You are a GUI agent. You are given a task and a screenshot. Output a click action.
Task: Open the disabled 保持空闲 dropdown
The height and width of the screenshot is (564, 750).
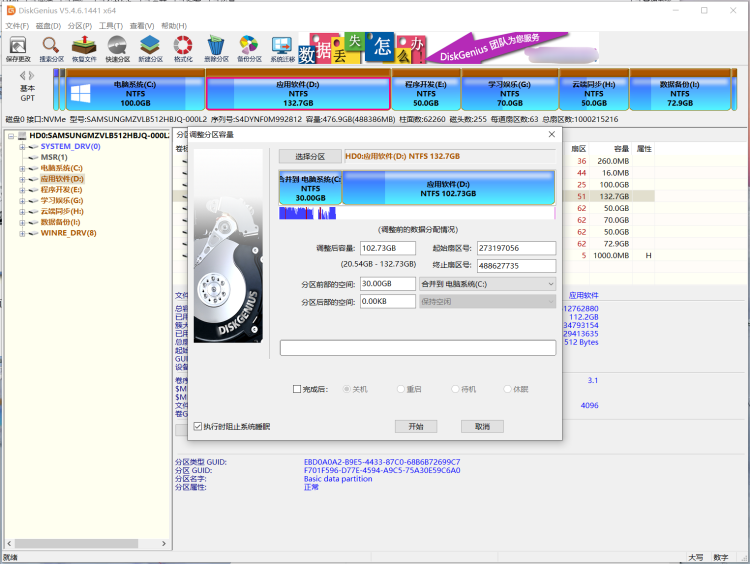(x=487, y=301)
